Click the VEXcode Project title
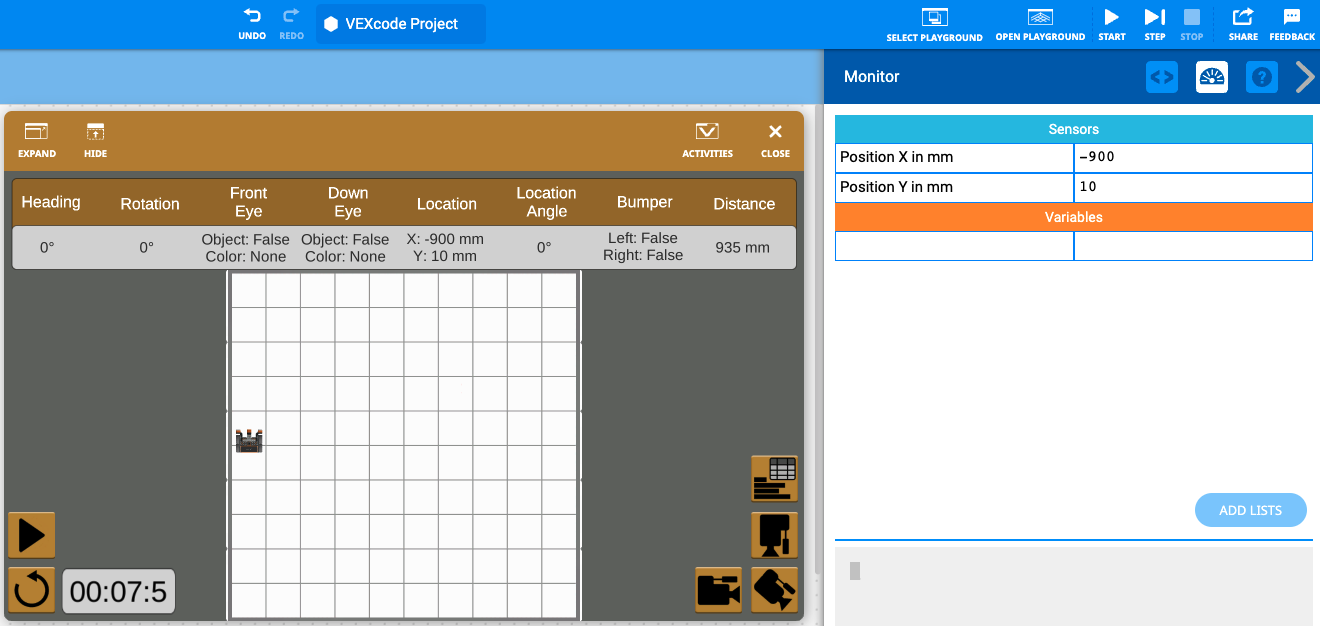This screenshot has width=1320, height=626. pyautogui.click(x=400, y=23)
